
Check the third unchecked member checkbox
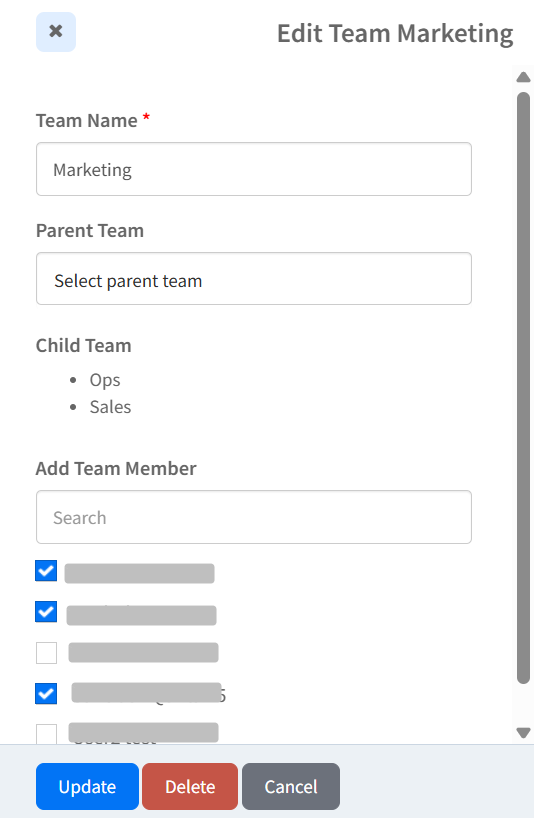click(x=46, y=653)
